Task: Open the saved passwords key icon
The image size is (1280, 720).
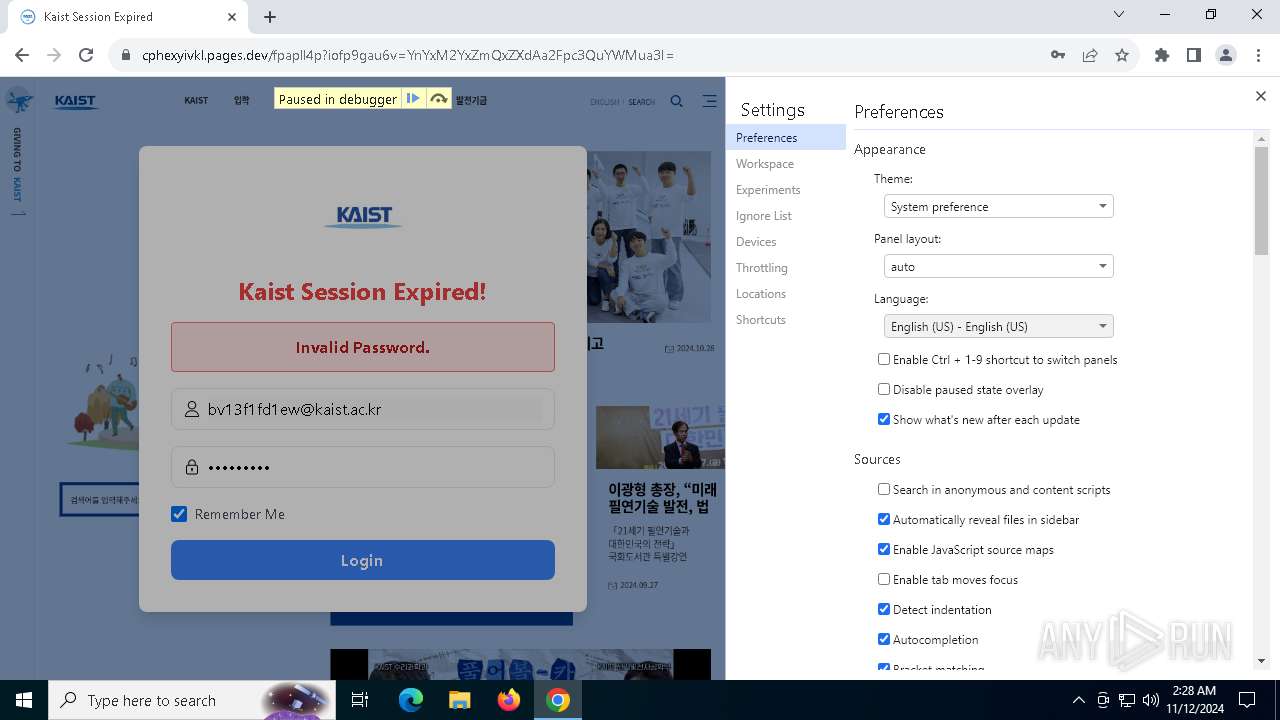Action: (1058, 55)
